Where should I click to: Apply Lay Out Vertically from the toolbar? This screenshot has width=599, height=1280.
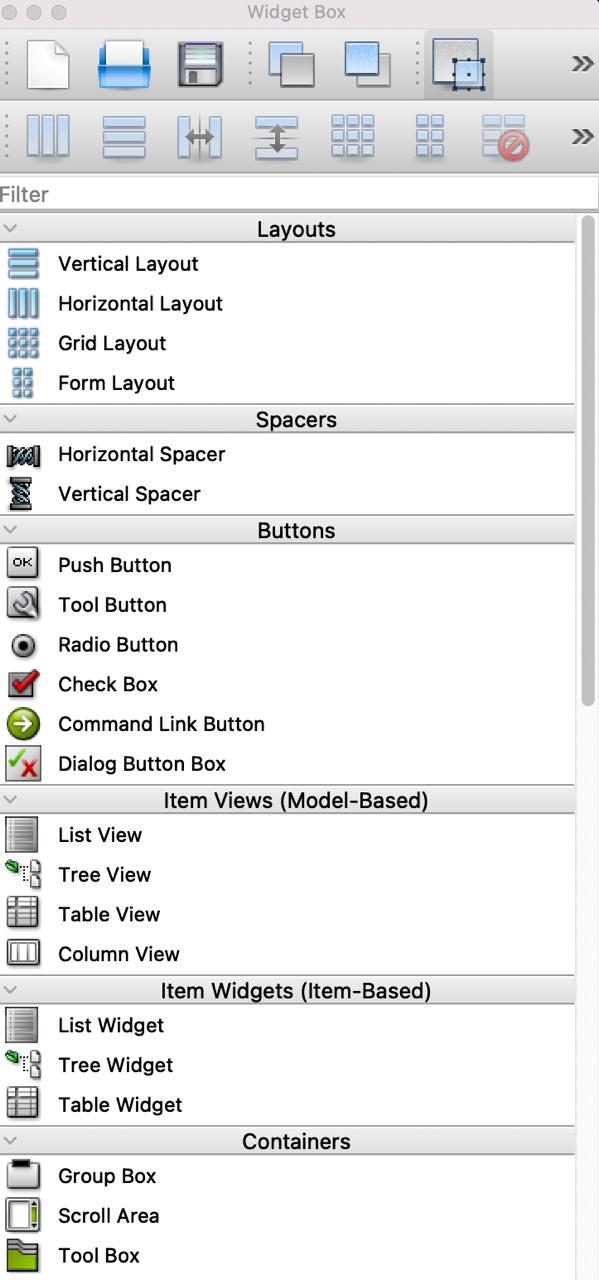[124, 137]
